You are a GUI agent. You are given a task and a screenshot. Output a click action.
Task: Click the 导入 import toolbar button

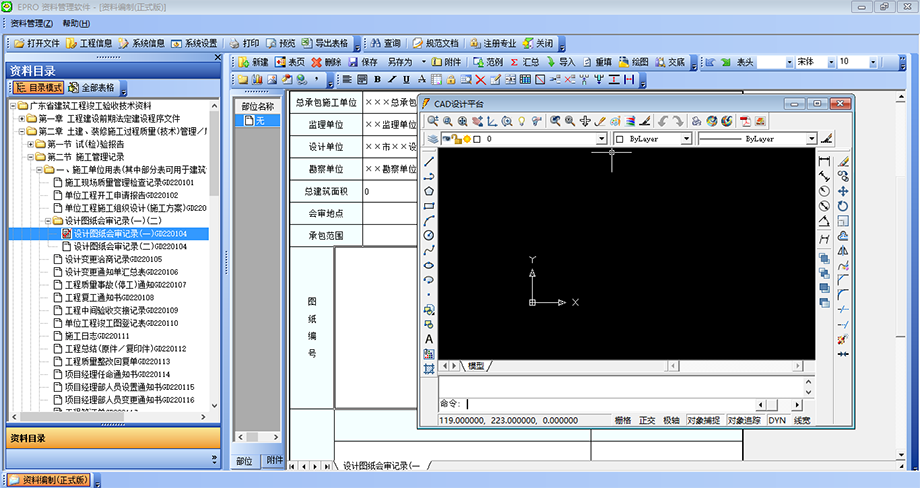coord(561,62)
